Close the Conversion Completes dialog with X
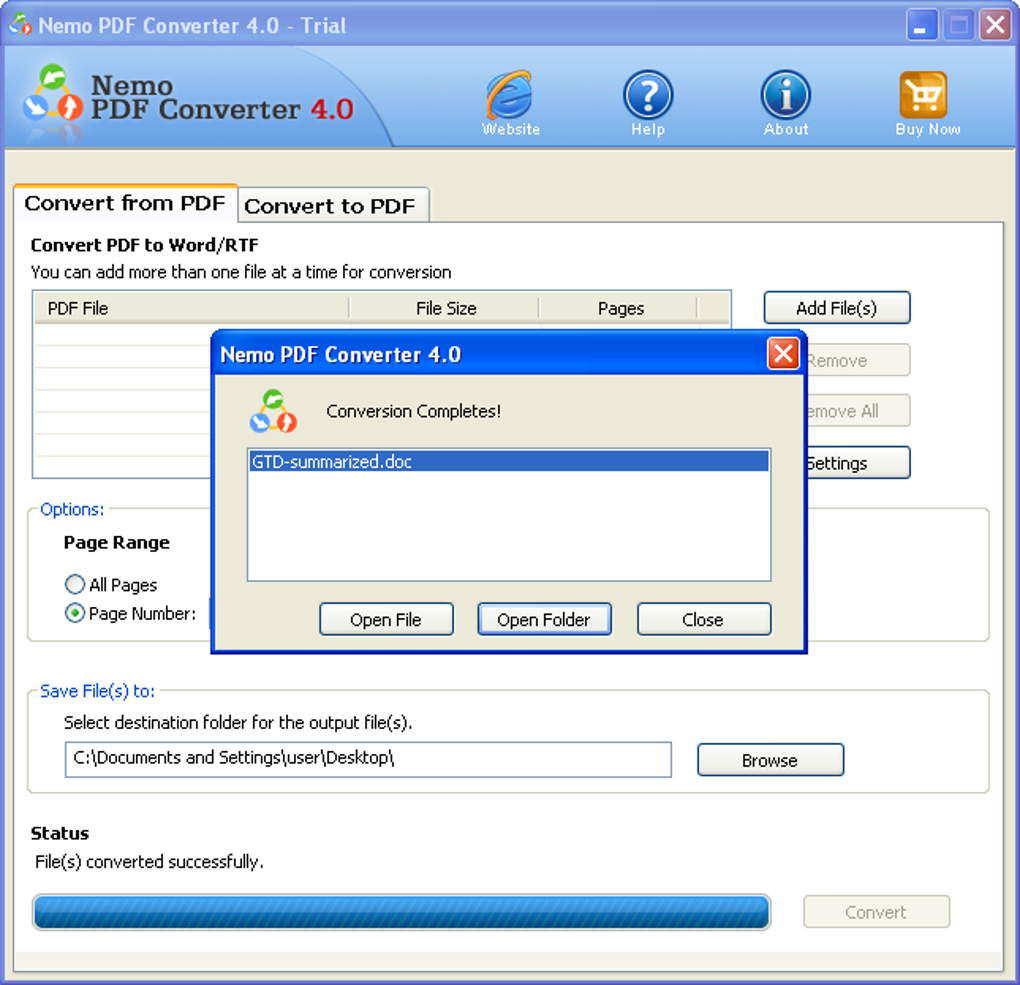Screen dimensions: 1020x985 [783, 354]
